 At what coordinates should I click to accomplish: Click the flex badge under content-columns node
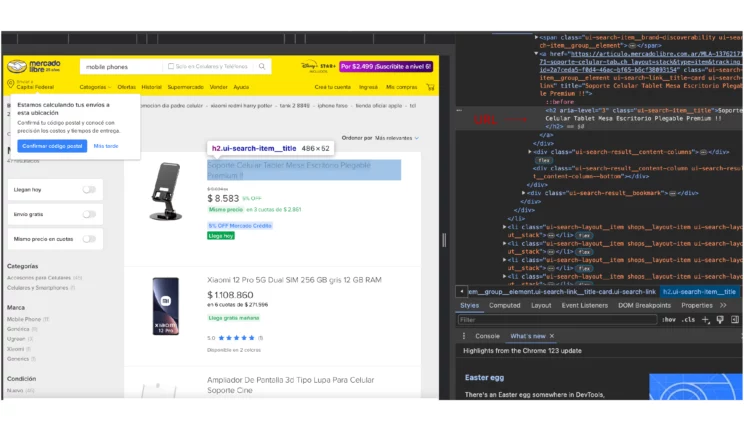coord(544,160)
